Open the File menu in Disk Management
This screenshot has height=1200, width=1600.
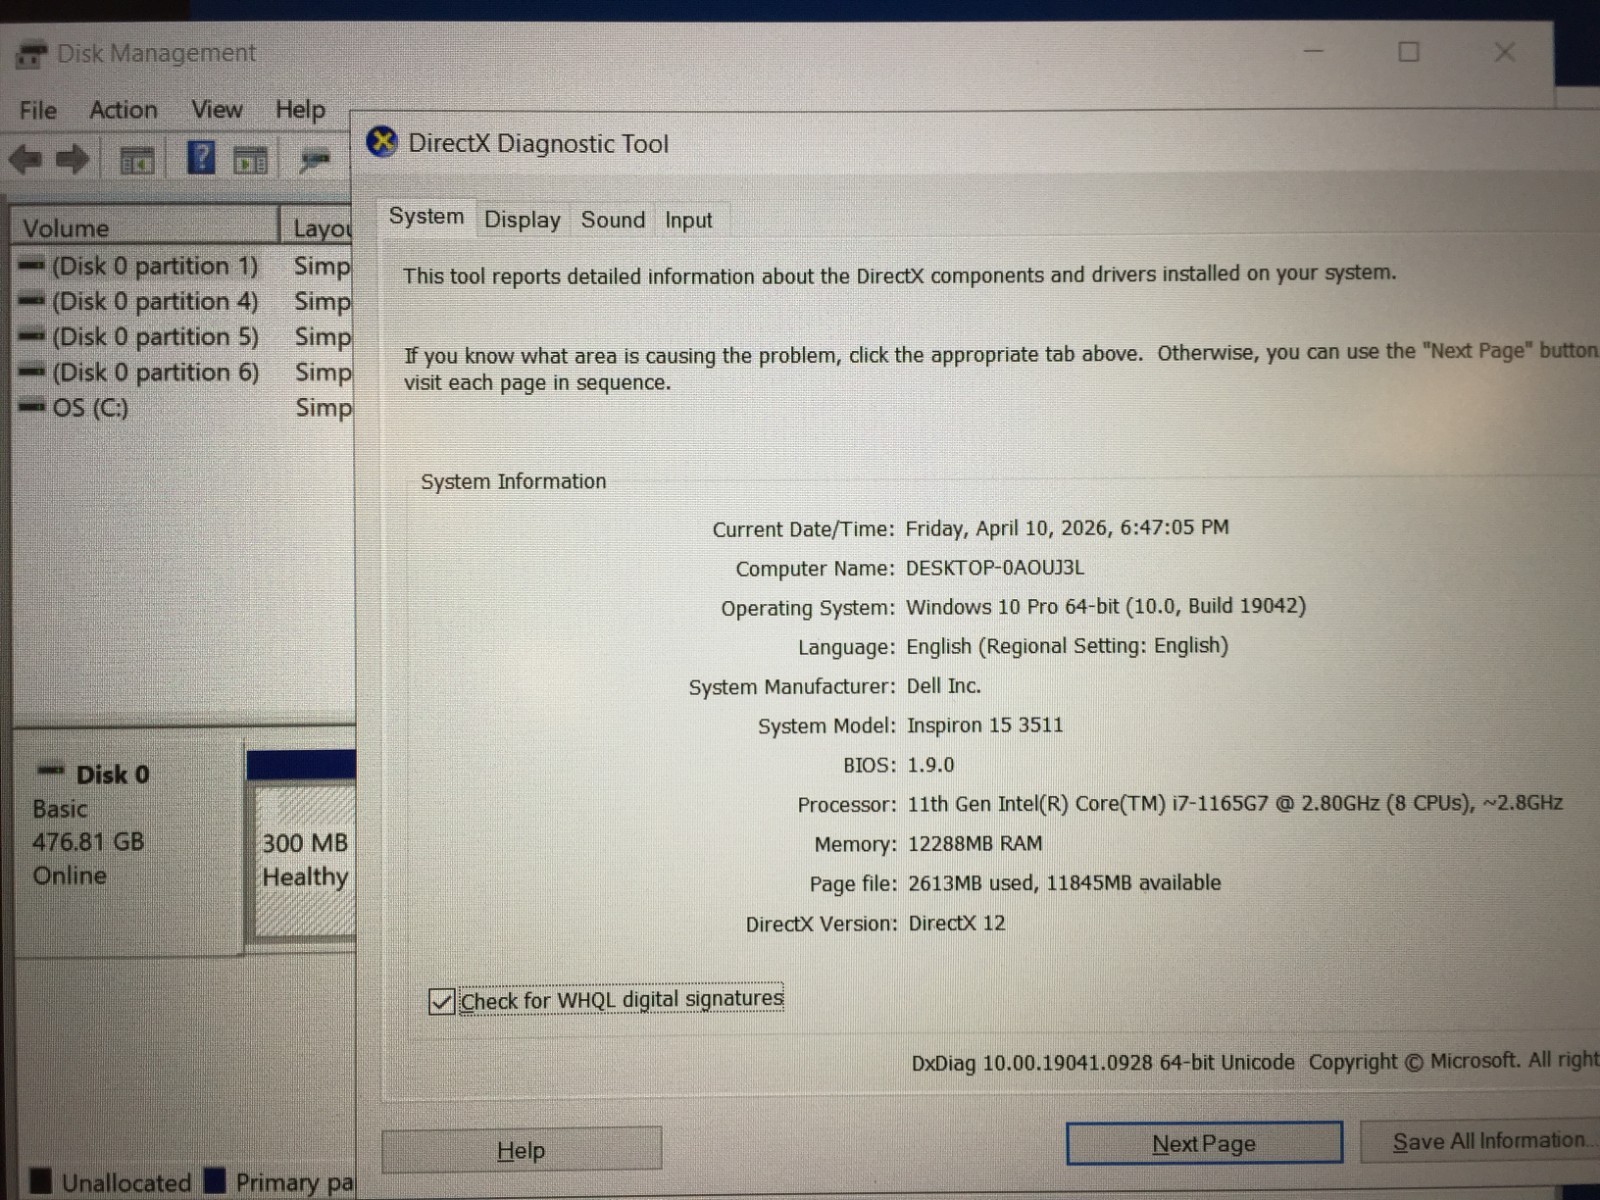pos(38,110)
